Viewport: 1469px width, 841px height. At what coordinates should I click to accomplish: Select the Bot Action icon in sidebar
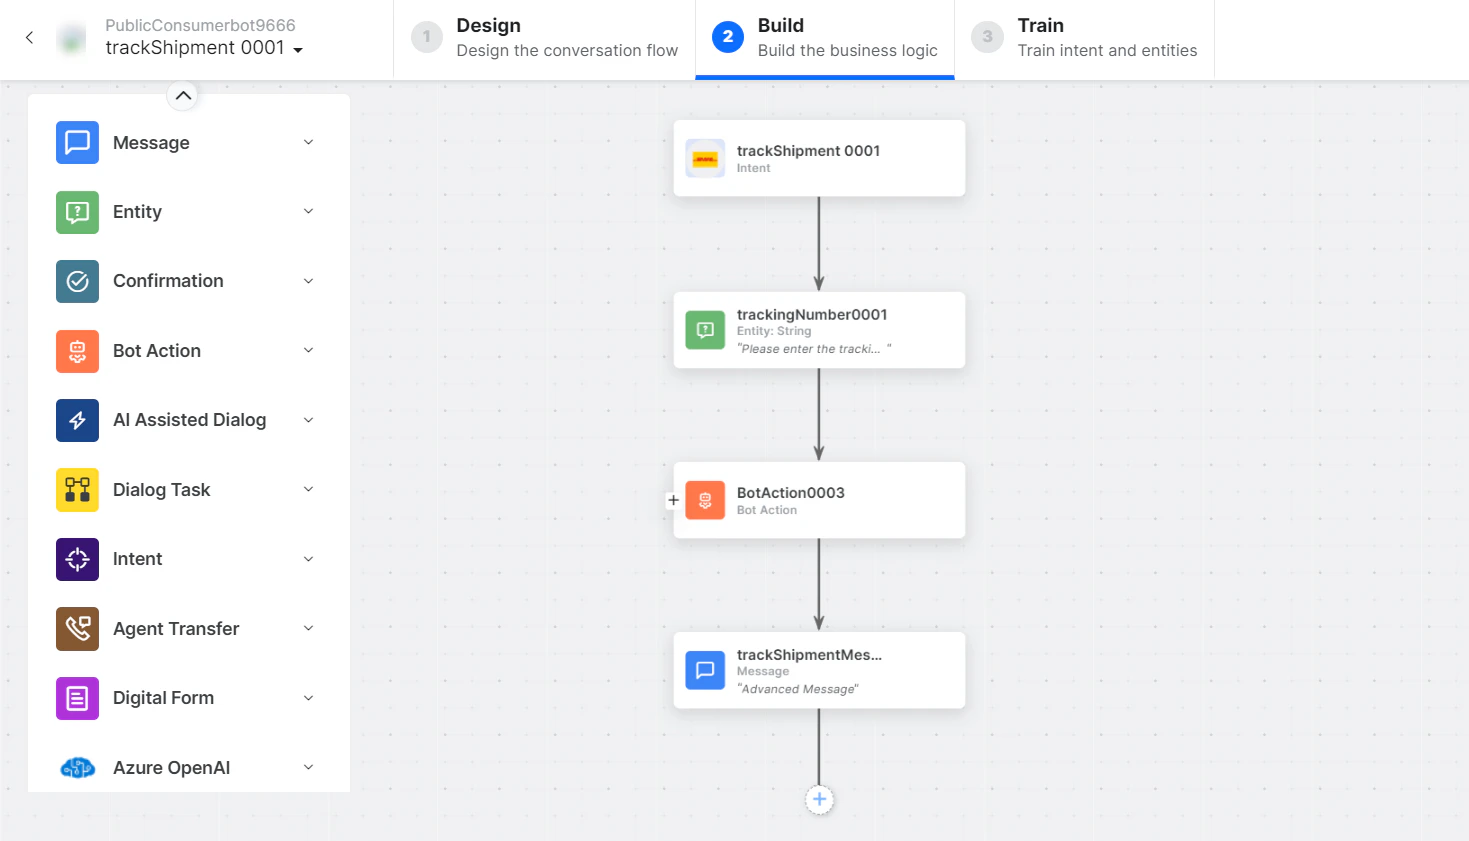click(77, 351)
